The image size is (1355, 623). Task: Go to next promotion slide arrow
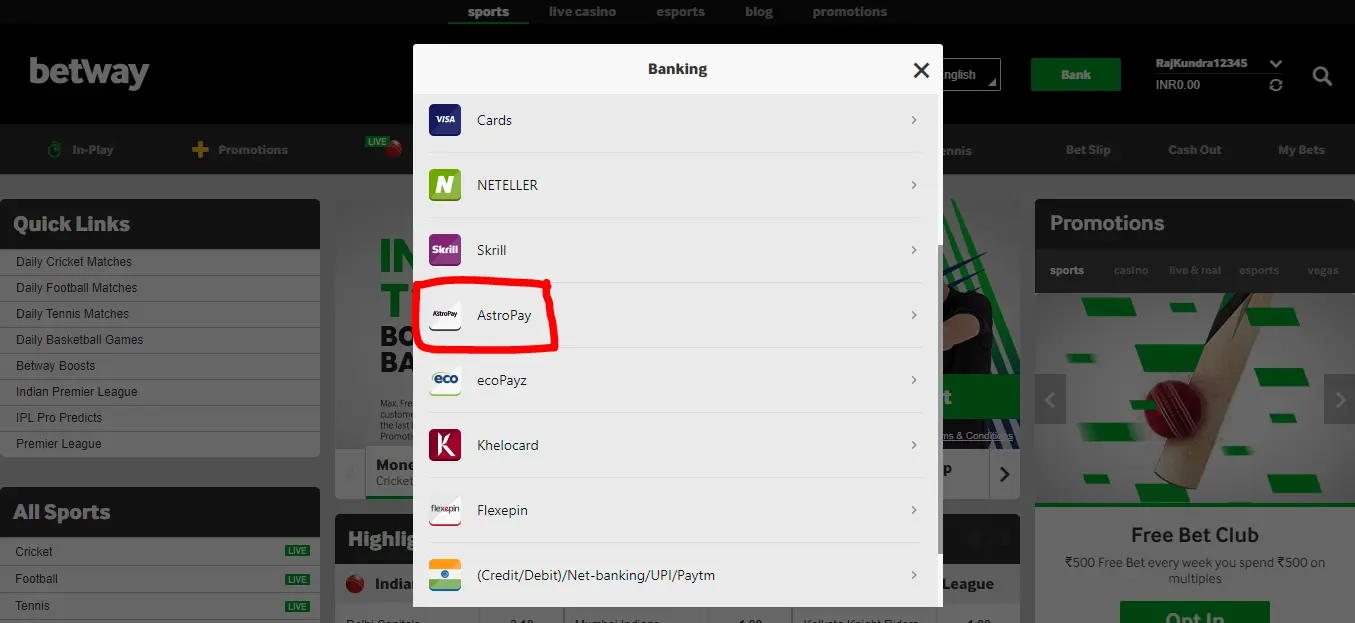pyautogui.click(x=1340, y=400)
